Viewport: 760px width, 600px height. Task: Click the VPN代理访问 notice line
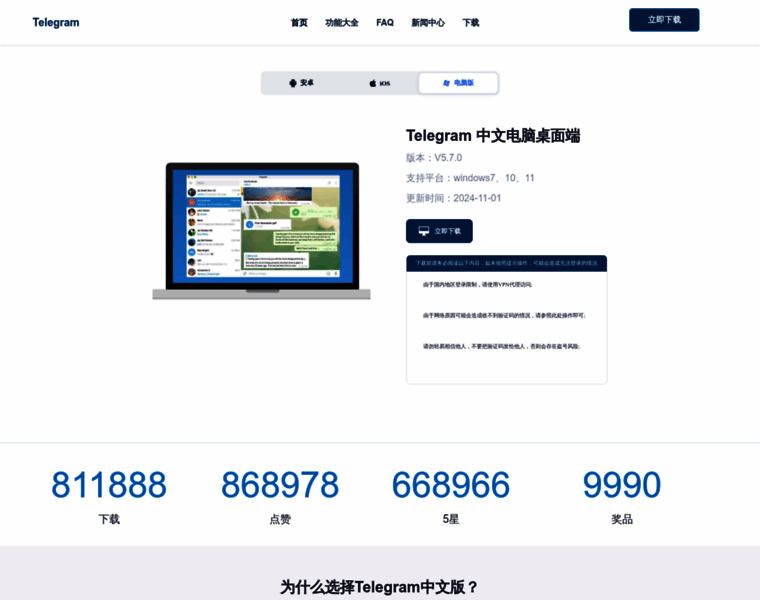pyautogui.click(x=477, y=284)
